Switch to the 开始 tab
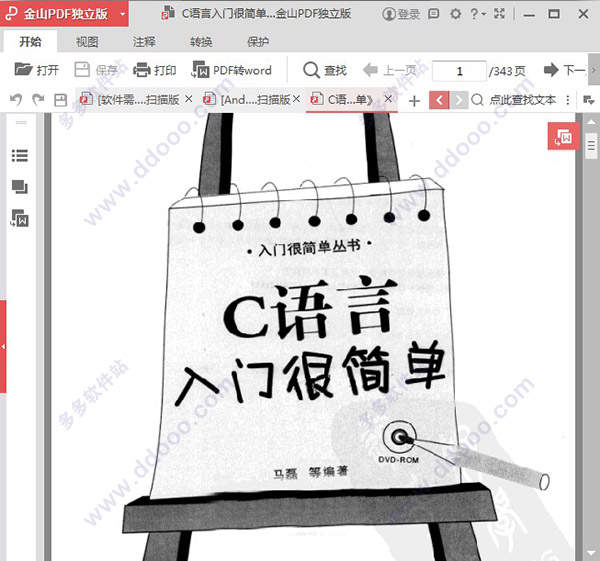This screenshot has height=561, width=600. tap(30, 41)
